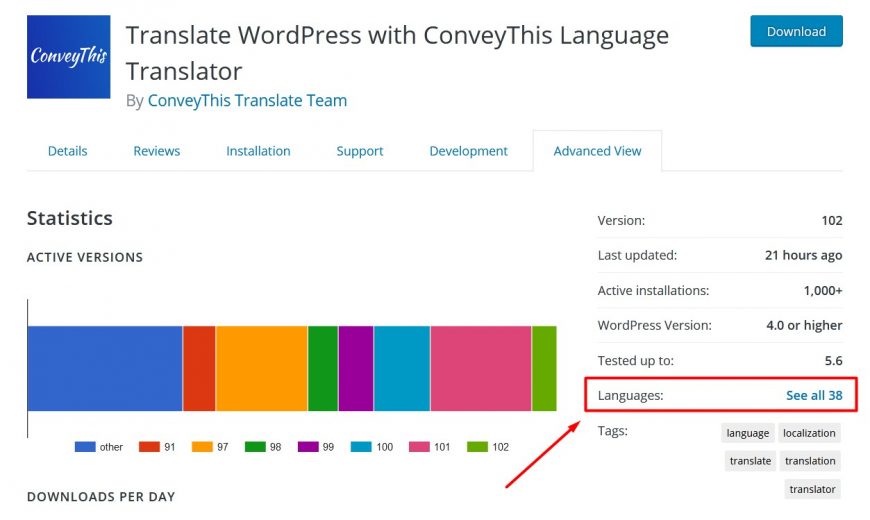
Task: Click the 'Tags:' label
Action: coord(613,431)
